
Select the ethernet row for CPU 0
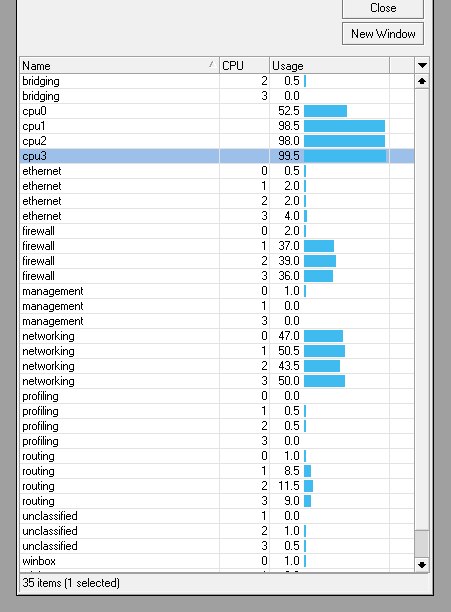point(217,171)
